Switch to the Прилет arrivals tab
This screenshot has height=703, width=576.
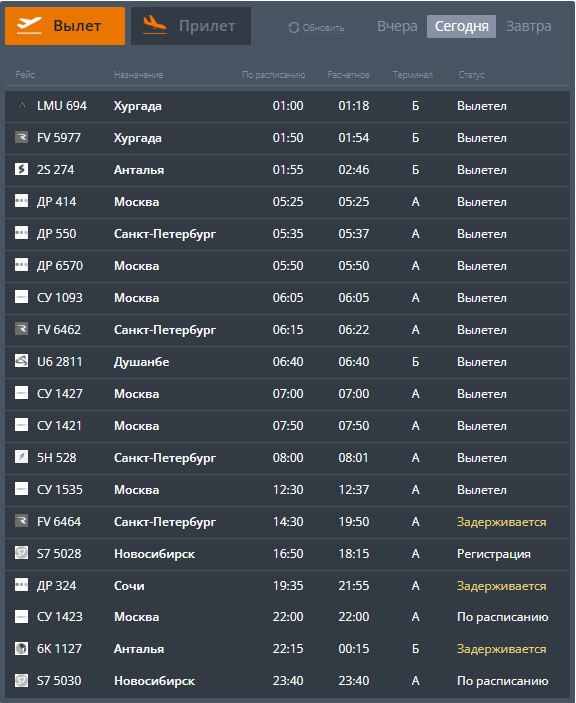click(x=191, y=26)
